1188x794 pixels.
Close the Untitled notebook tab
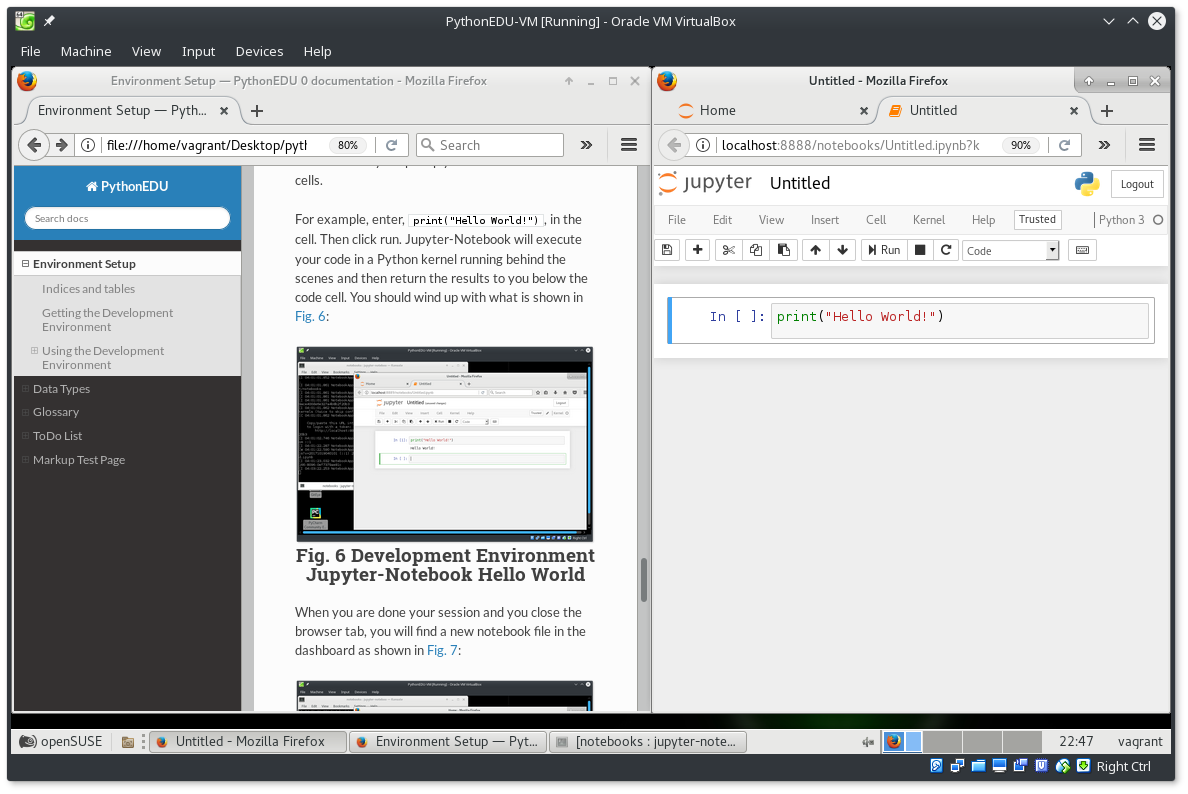coord(1074,111)
